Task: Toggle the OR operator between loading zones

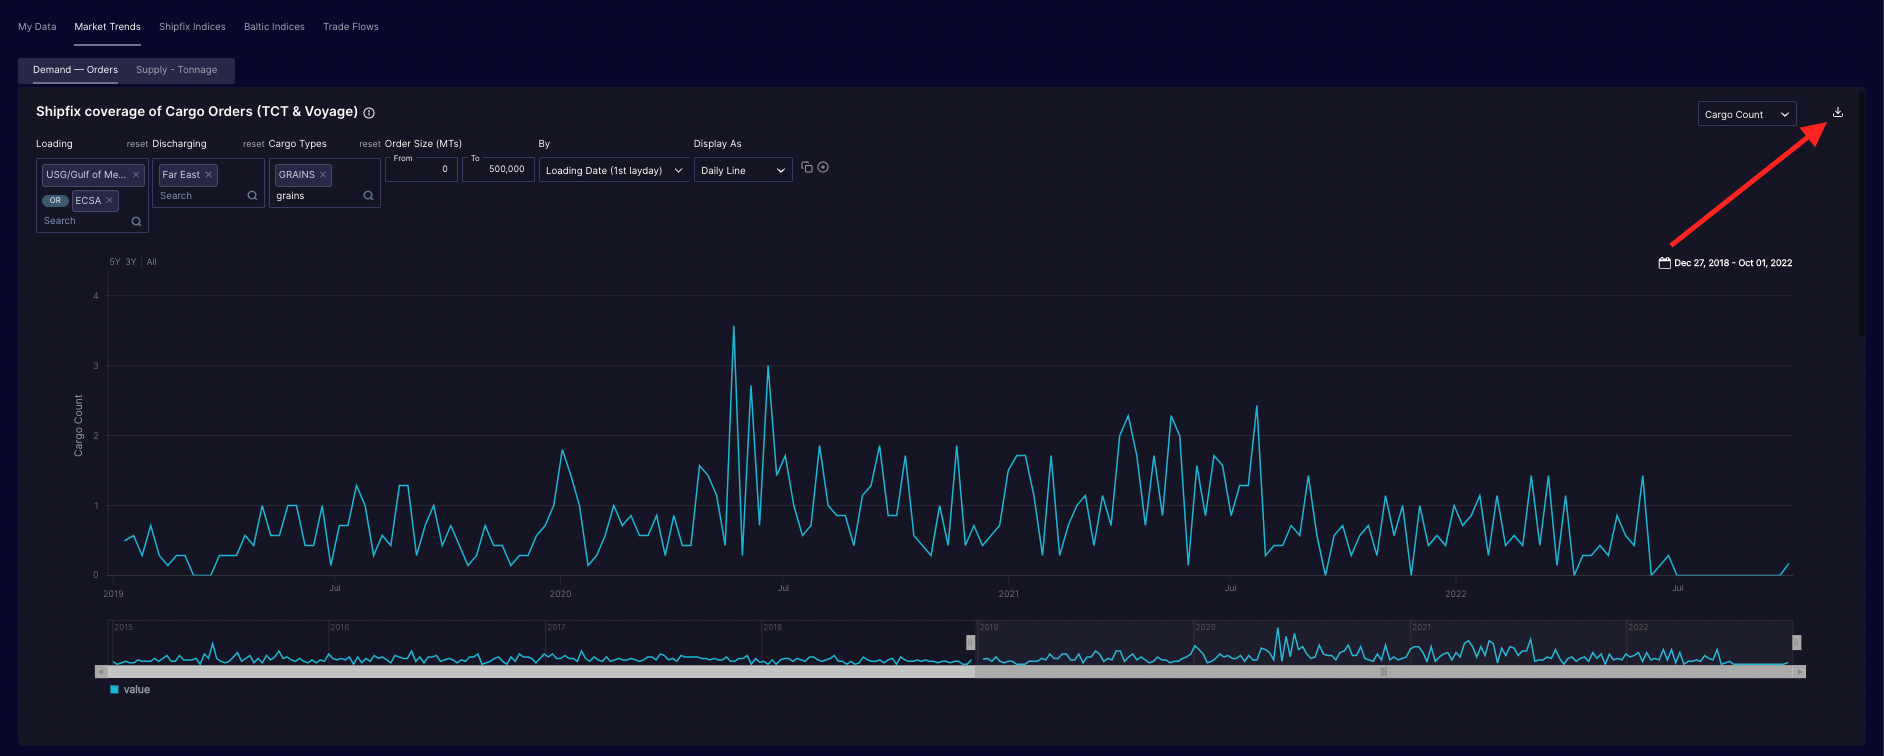Action: [55, 201]
